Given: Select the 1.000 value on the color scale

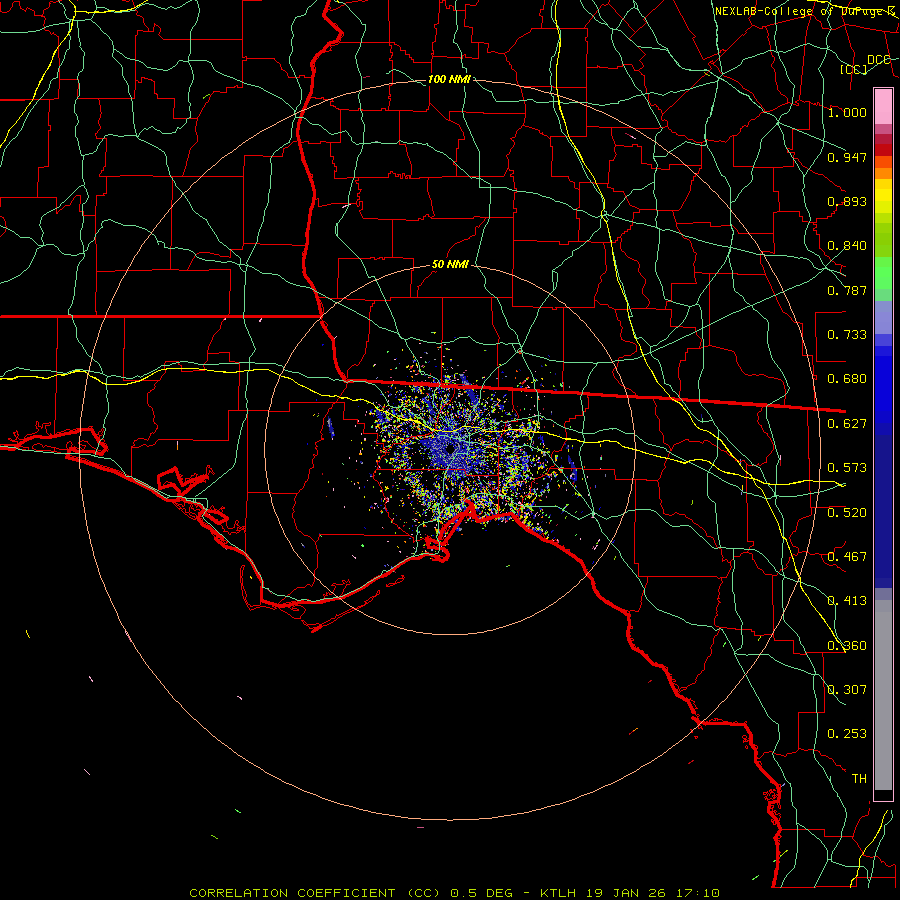Looking at the screenshot, I should point(847,112).
